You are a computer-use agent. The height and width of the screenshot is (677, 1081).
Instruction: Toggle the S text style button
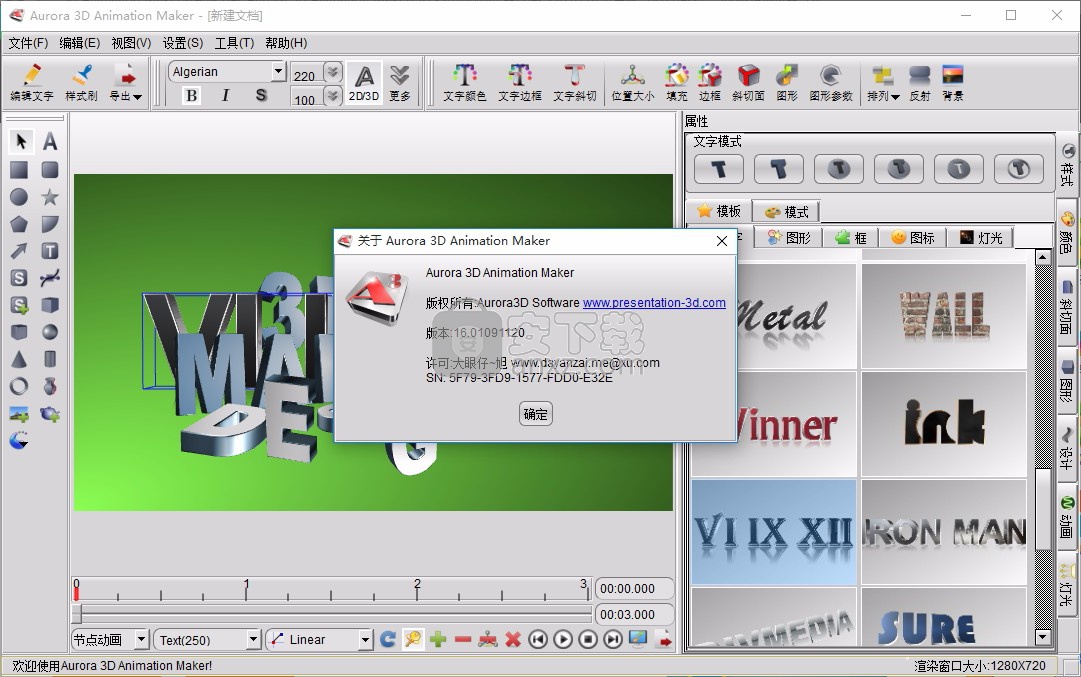[x=261, y=95]
